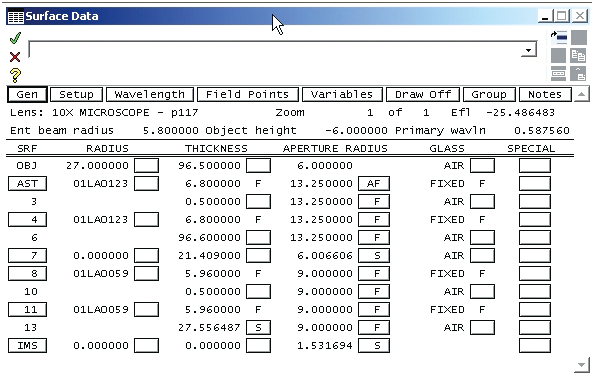Image resolution: width=595 pixels, height=378 pixels.
Task: Select the surface 4 row button
Action: pyautogui.click(x=27, y=220)
